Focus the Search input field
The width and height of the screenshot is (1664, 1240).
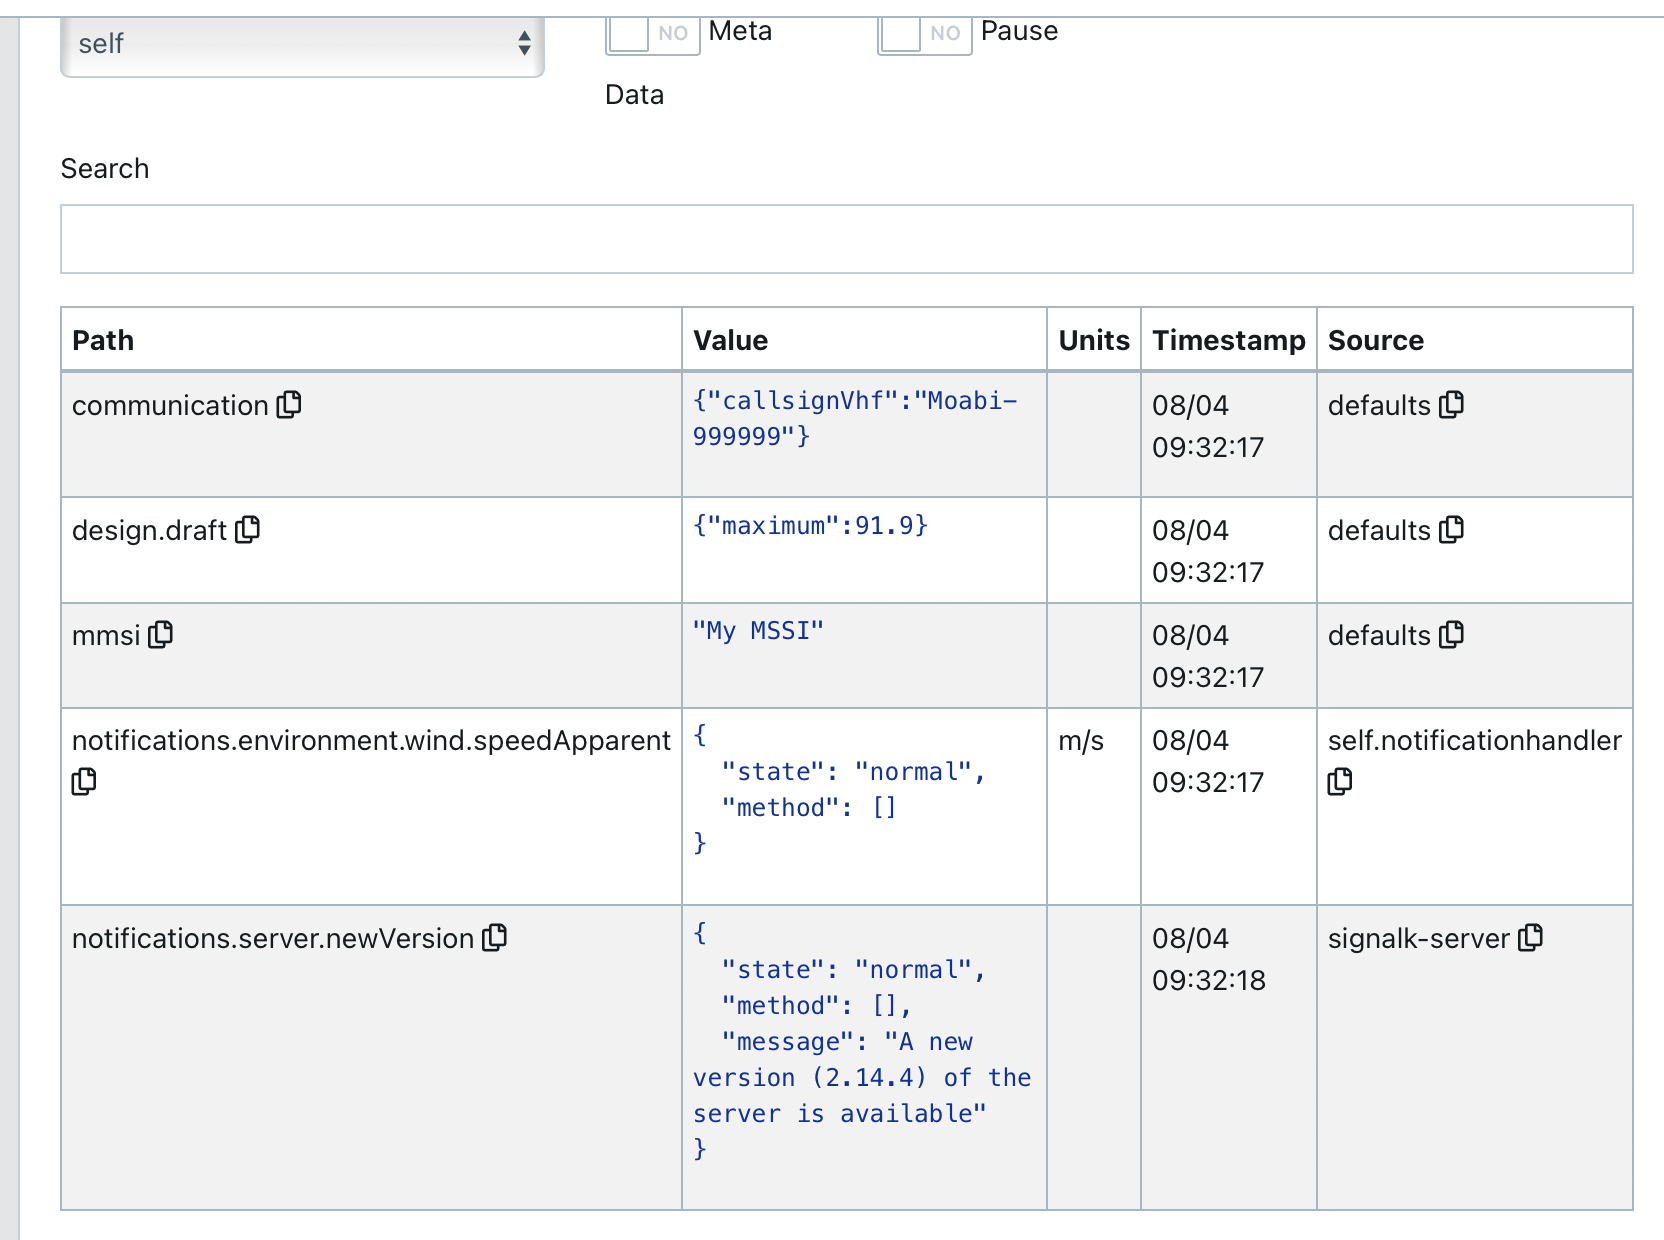point(846,239)
